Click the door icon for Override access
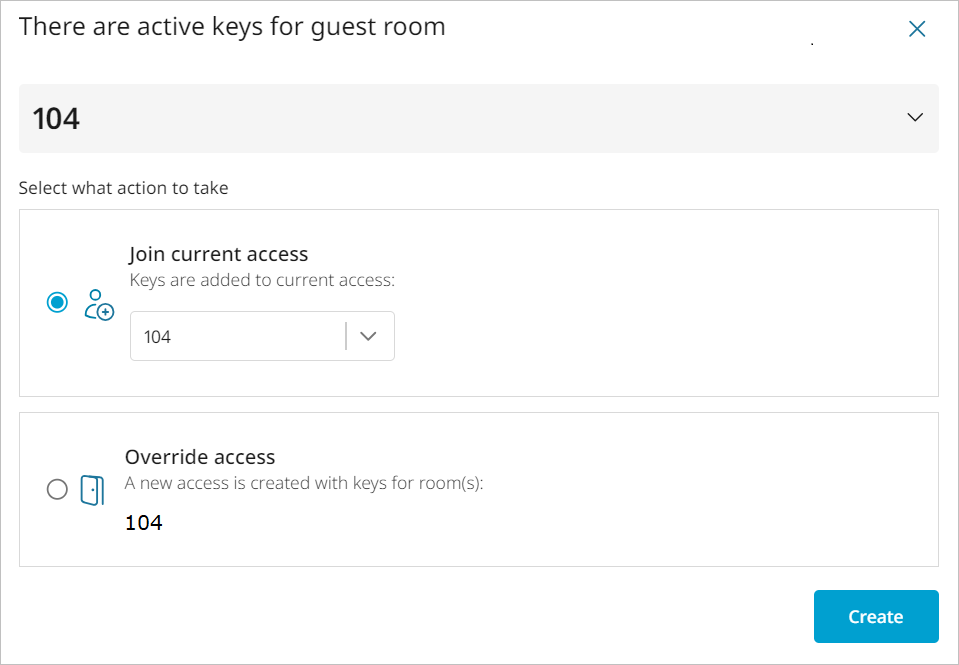959x665 pixels. [x=92, y=490]
